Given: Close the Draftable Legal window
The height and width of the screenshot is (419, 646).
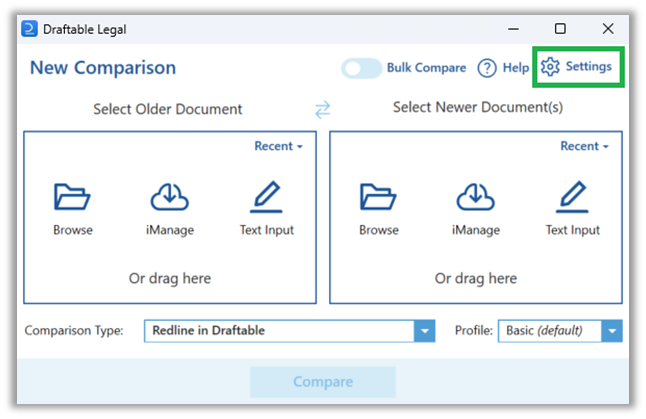Looking at the screenshot, I should tap(608, 29).
